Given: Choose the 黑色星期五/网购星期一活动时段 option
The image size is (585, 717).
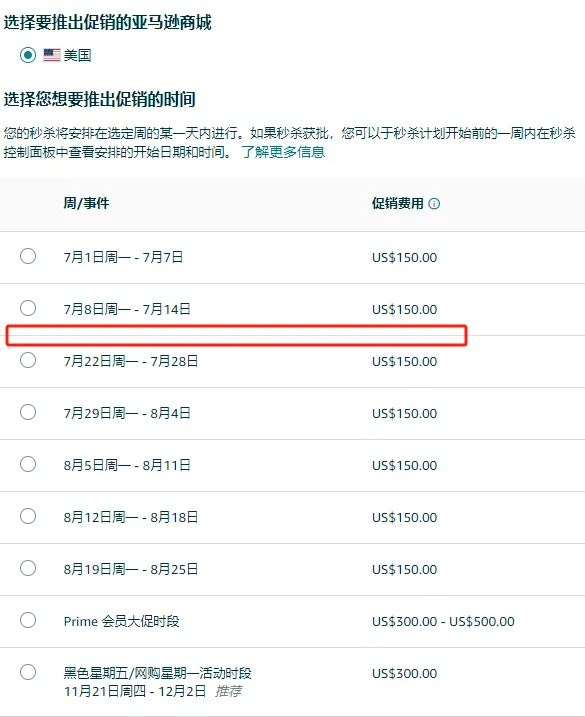Looking at the screenshot, I should [28, 672].
